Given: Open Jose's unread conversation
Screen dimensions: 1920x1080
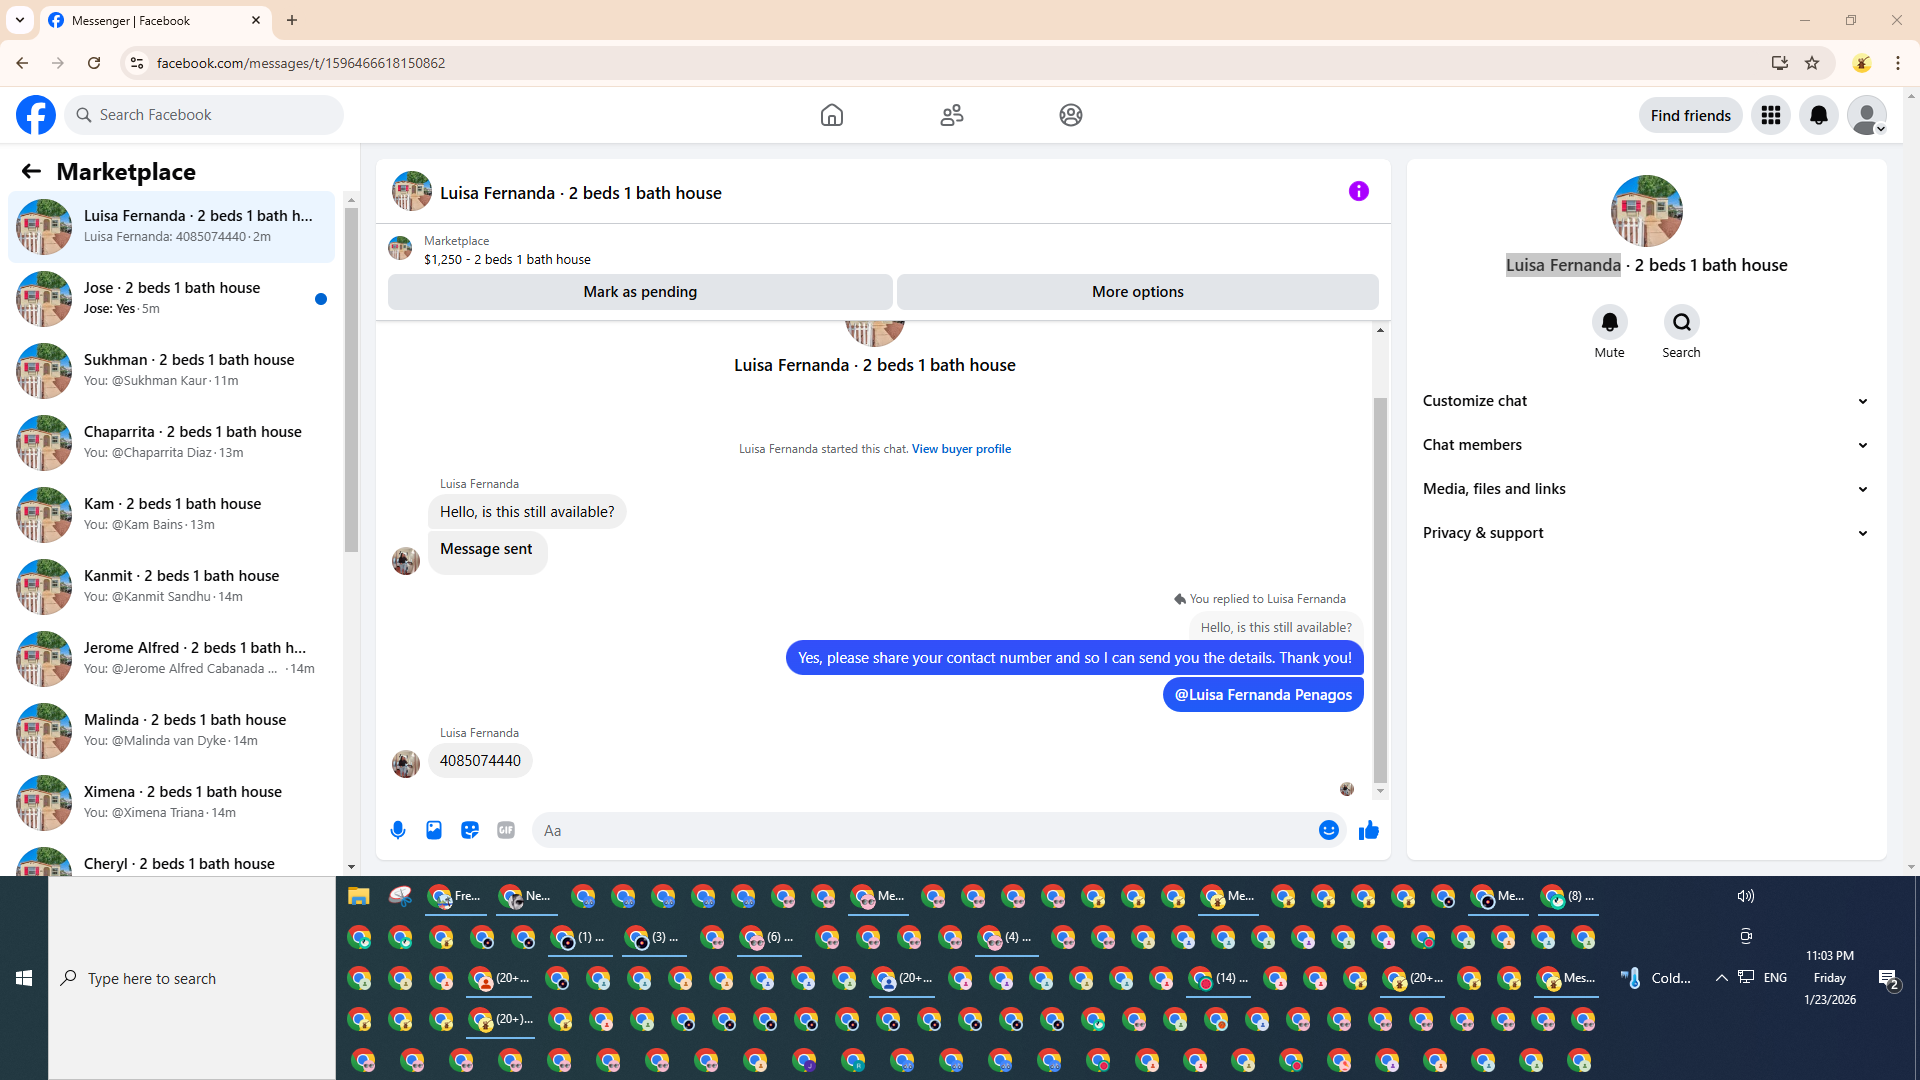Looking at the screenshot, I should (x=172, y=298).
